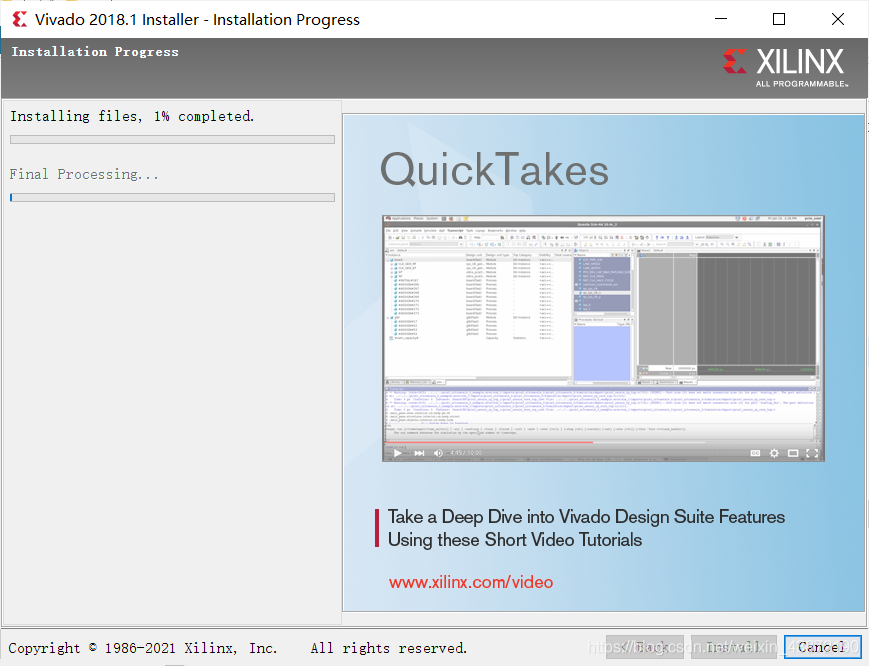Click the red video seek progress bar
This screenshot has height=666, width=869.
pyautogui.click(x=490, y=443)
